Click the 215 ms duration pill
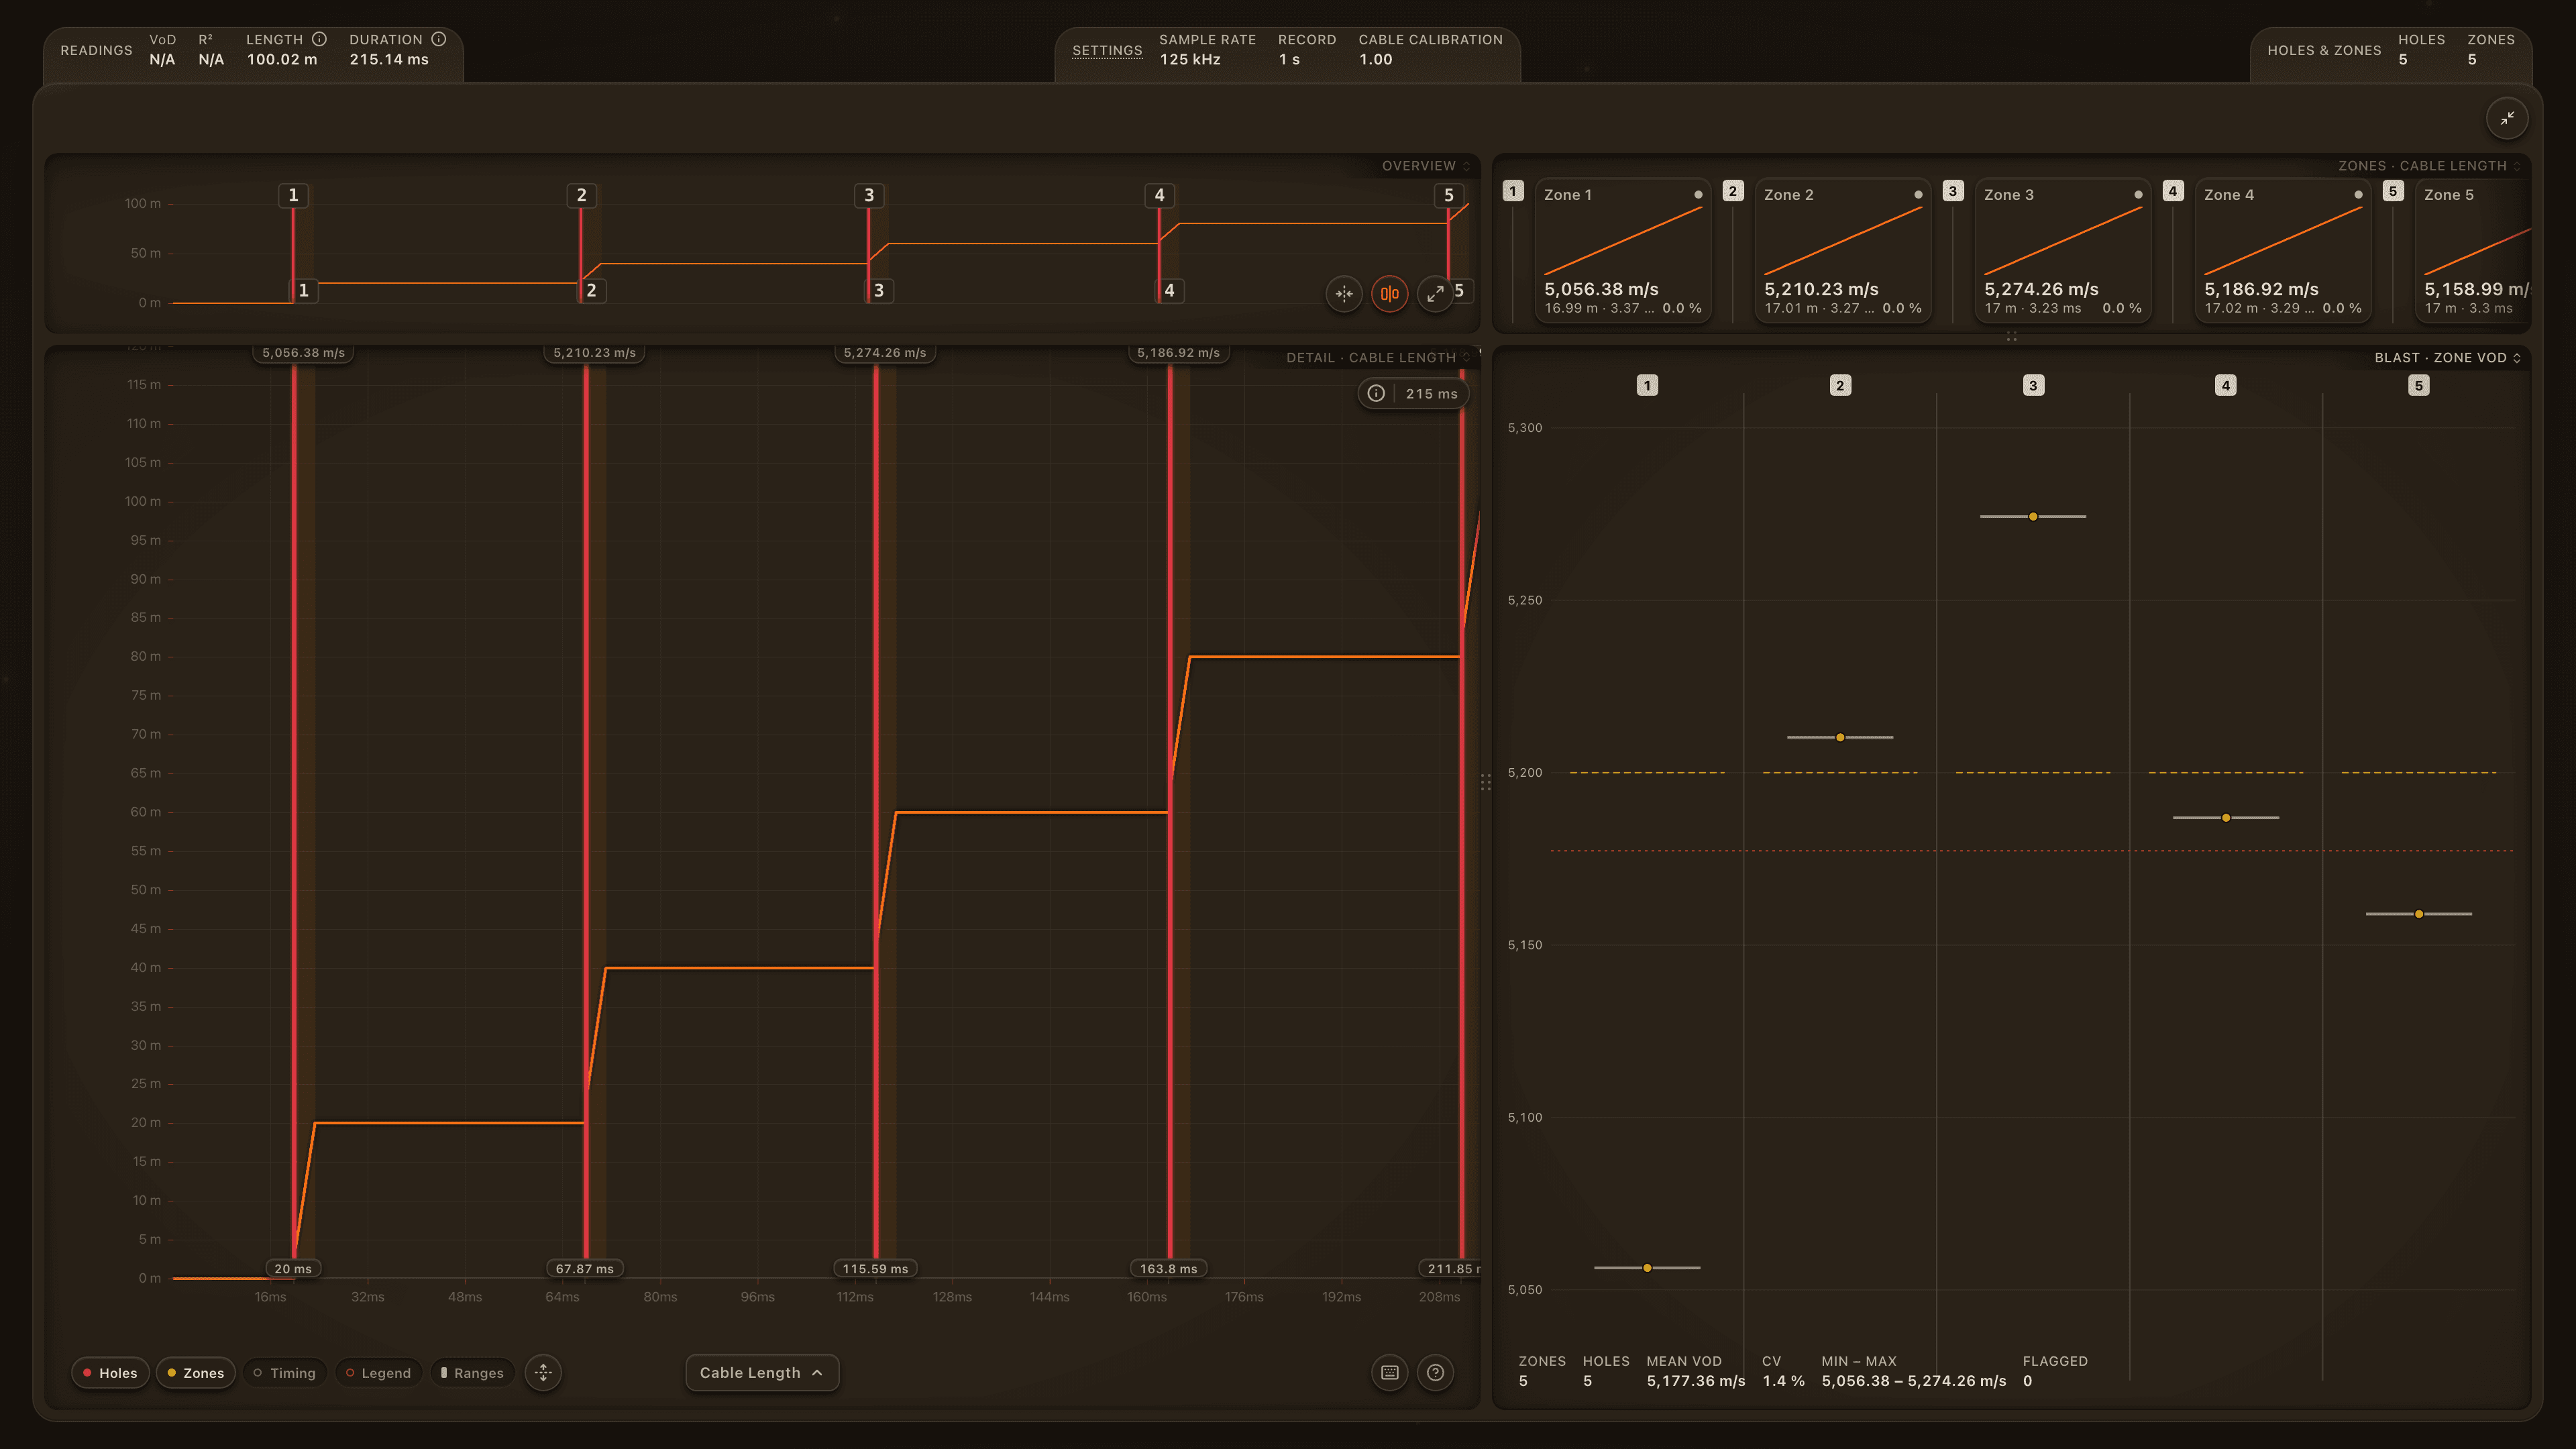Viewport: 2576px width, 1449px height. [1414, 394]
